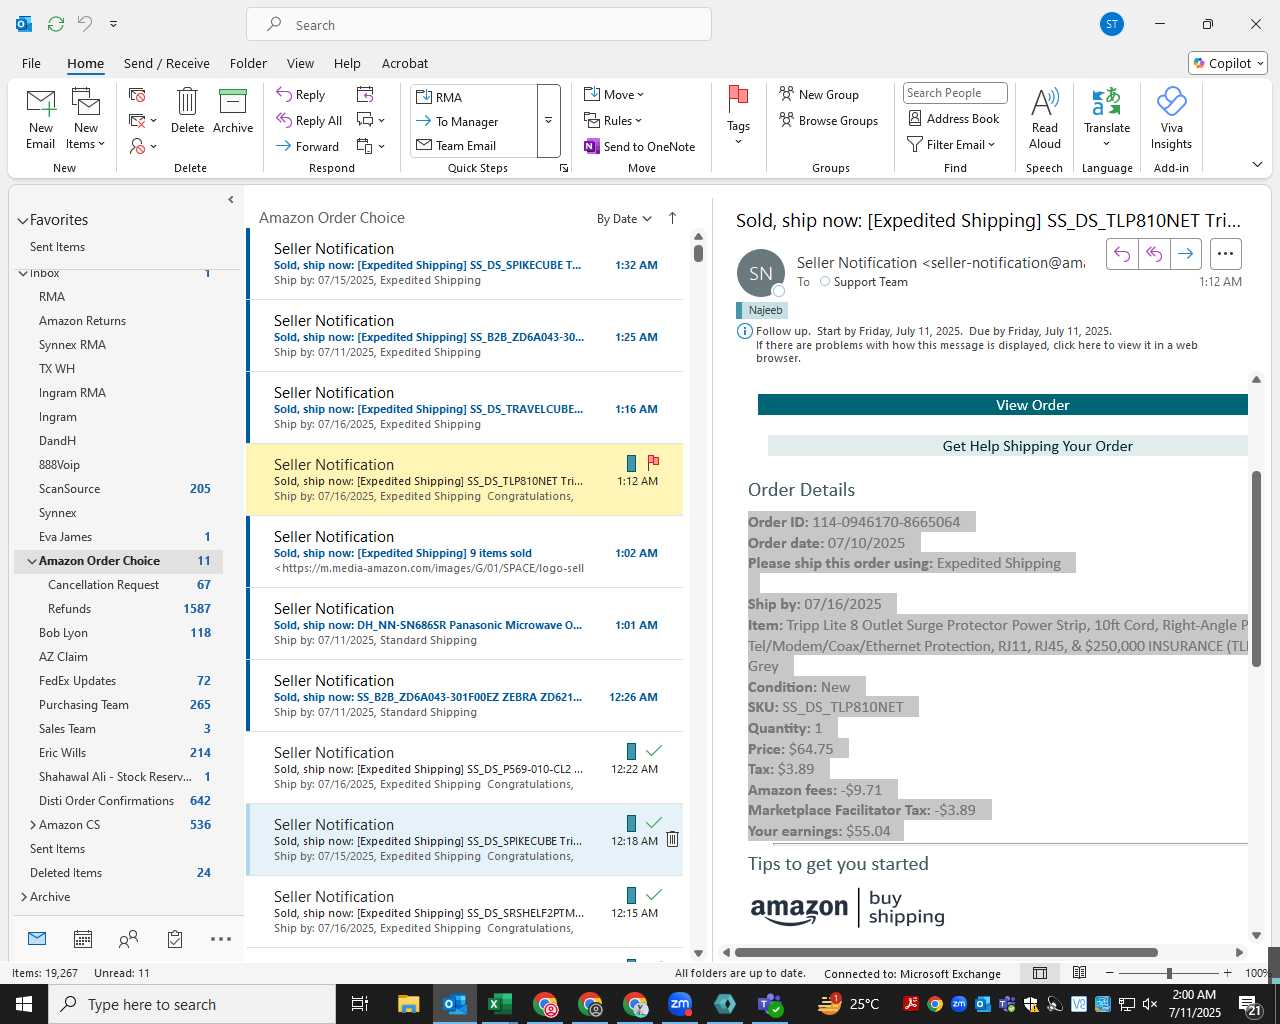Open Tags flag menu

[738, 116]
